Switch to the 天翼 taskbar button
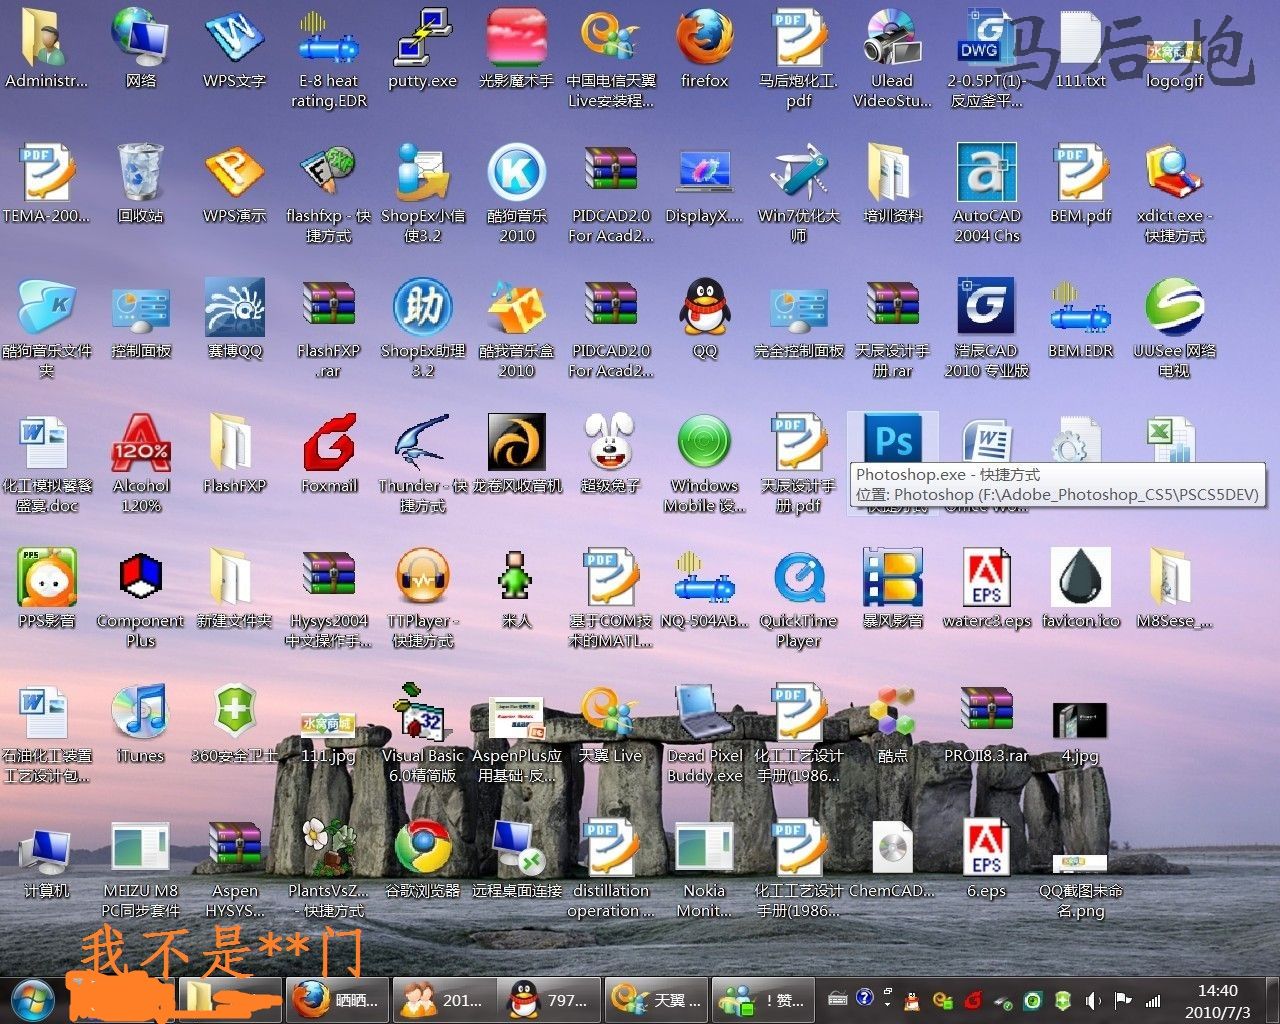 655,999
